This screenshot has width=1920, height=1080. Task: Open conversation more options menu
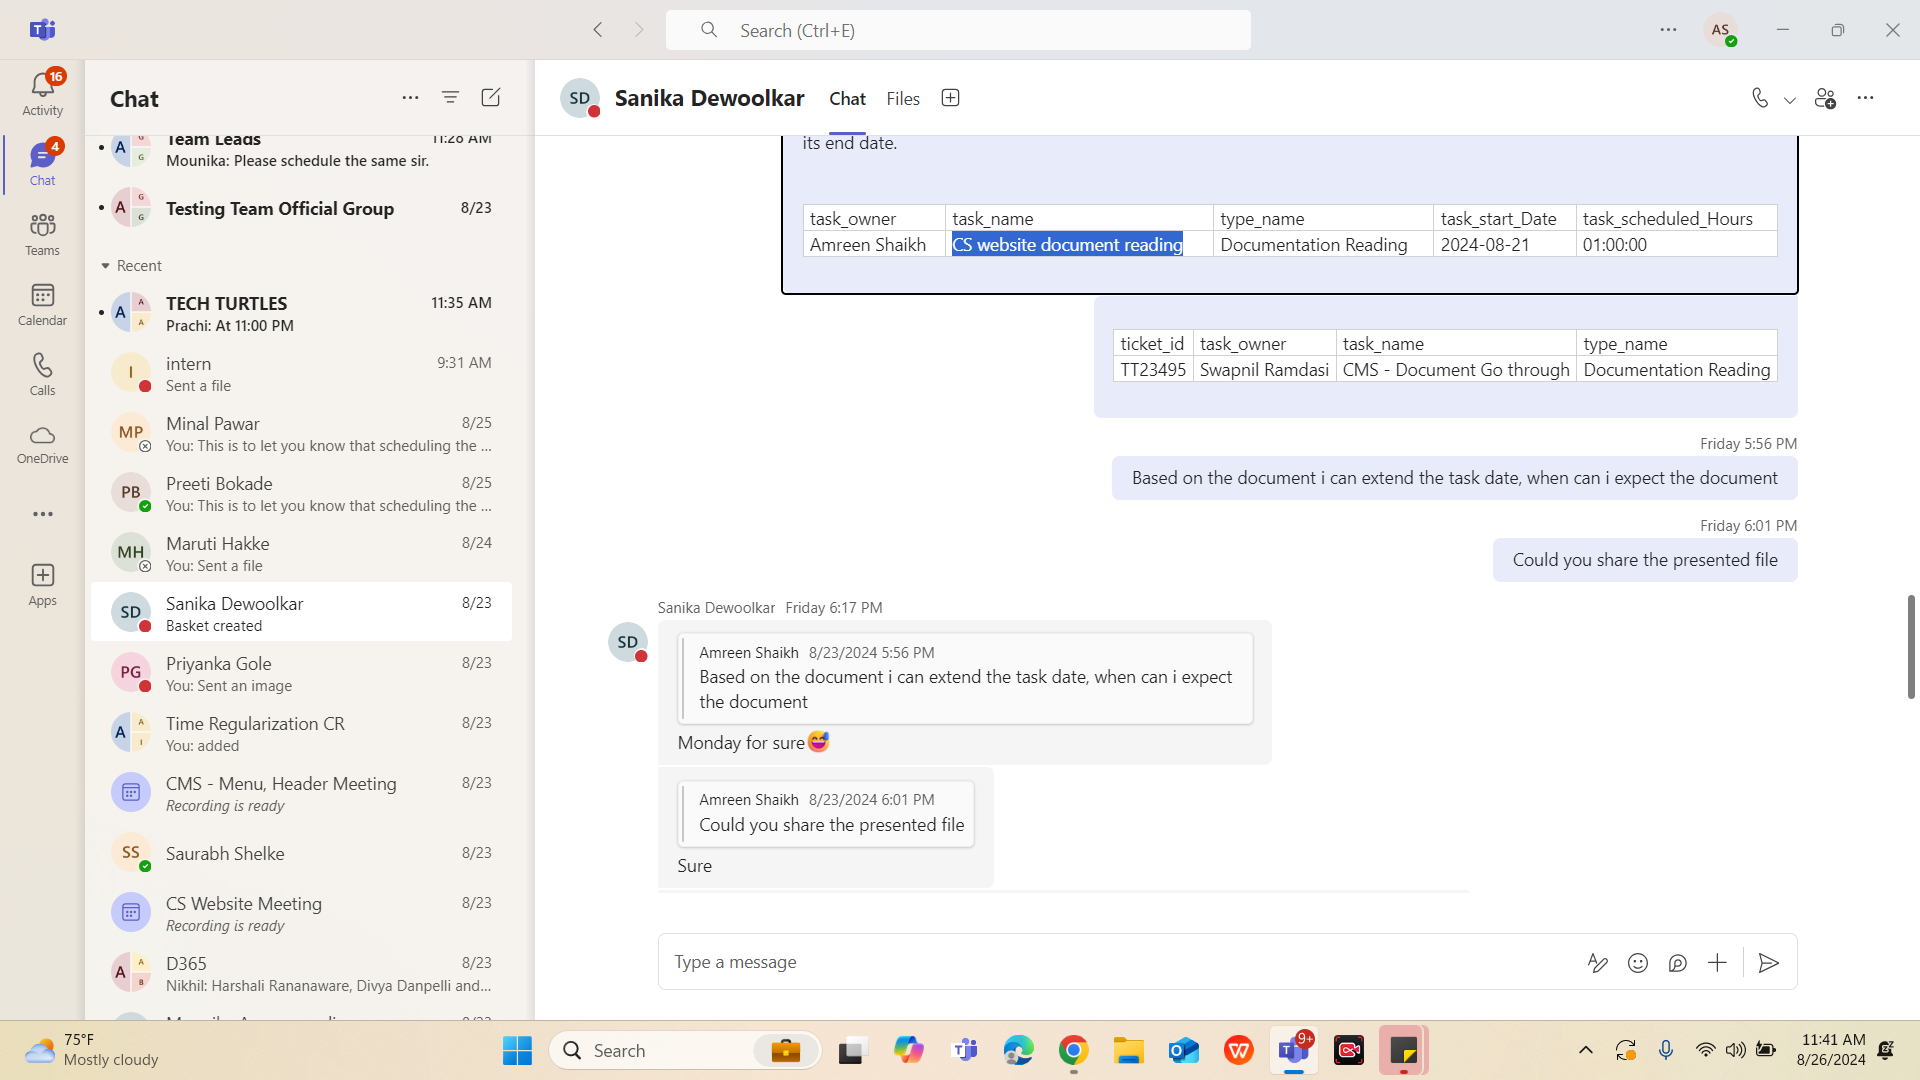pyautogui.click(x=1866, y=97)
